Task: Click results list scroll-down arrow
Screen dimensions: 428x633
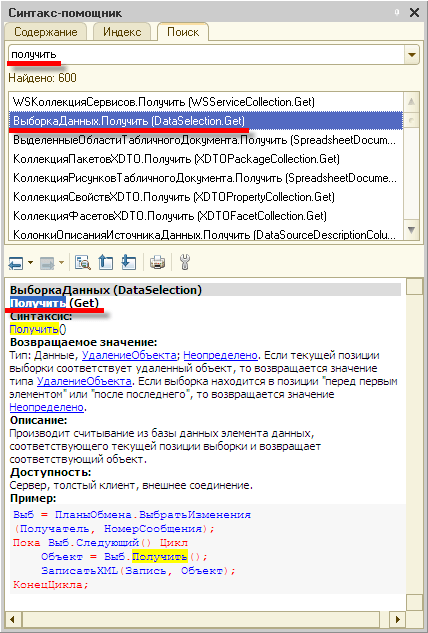Action: (411, 230)
